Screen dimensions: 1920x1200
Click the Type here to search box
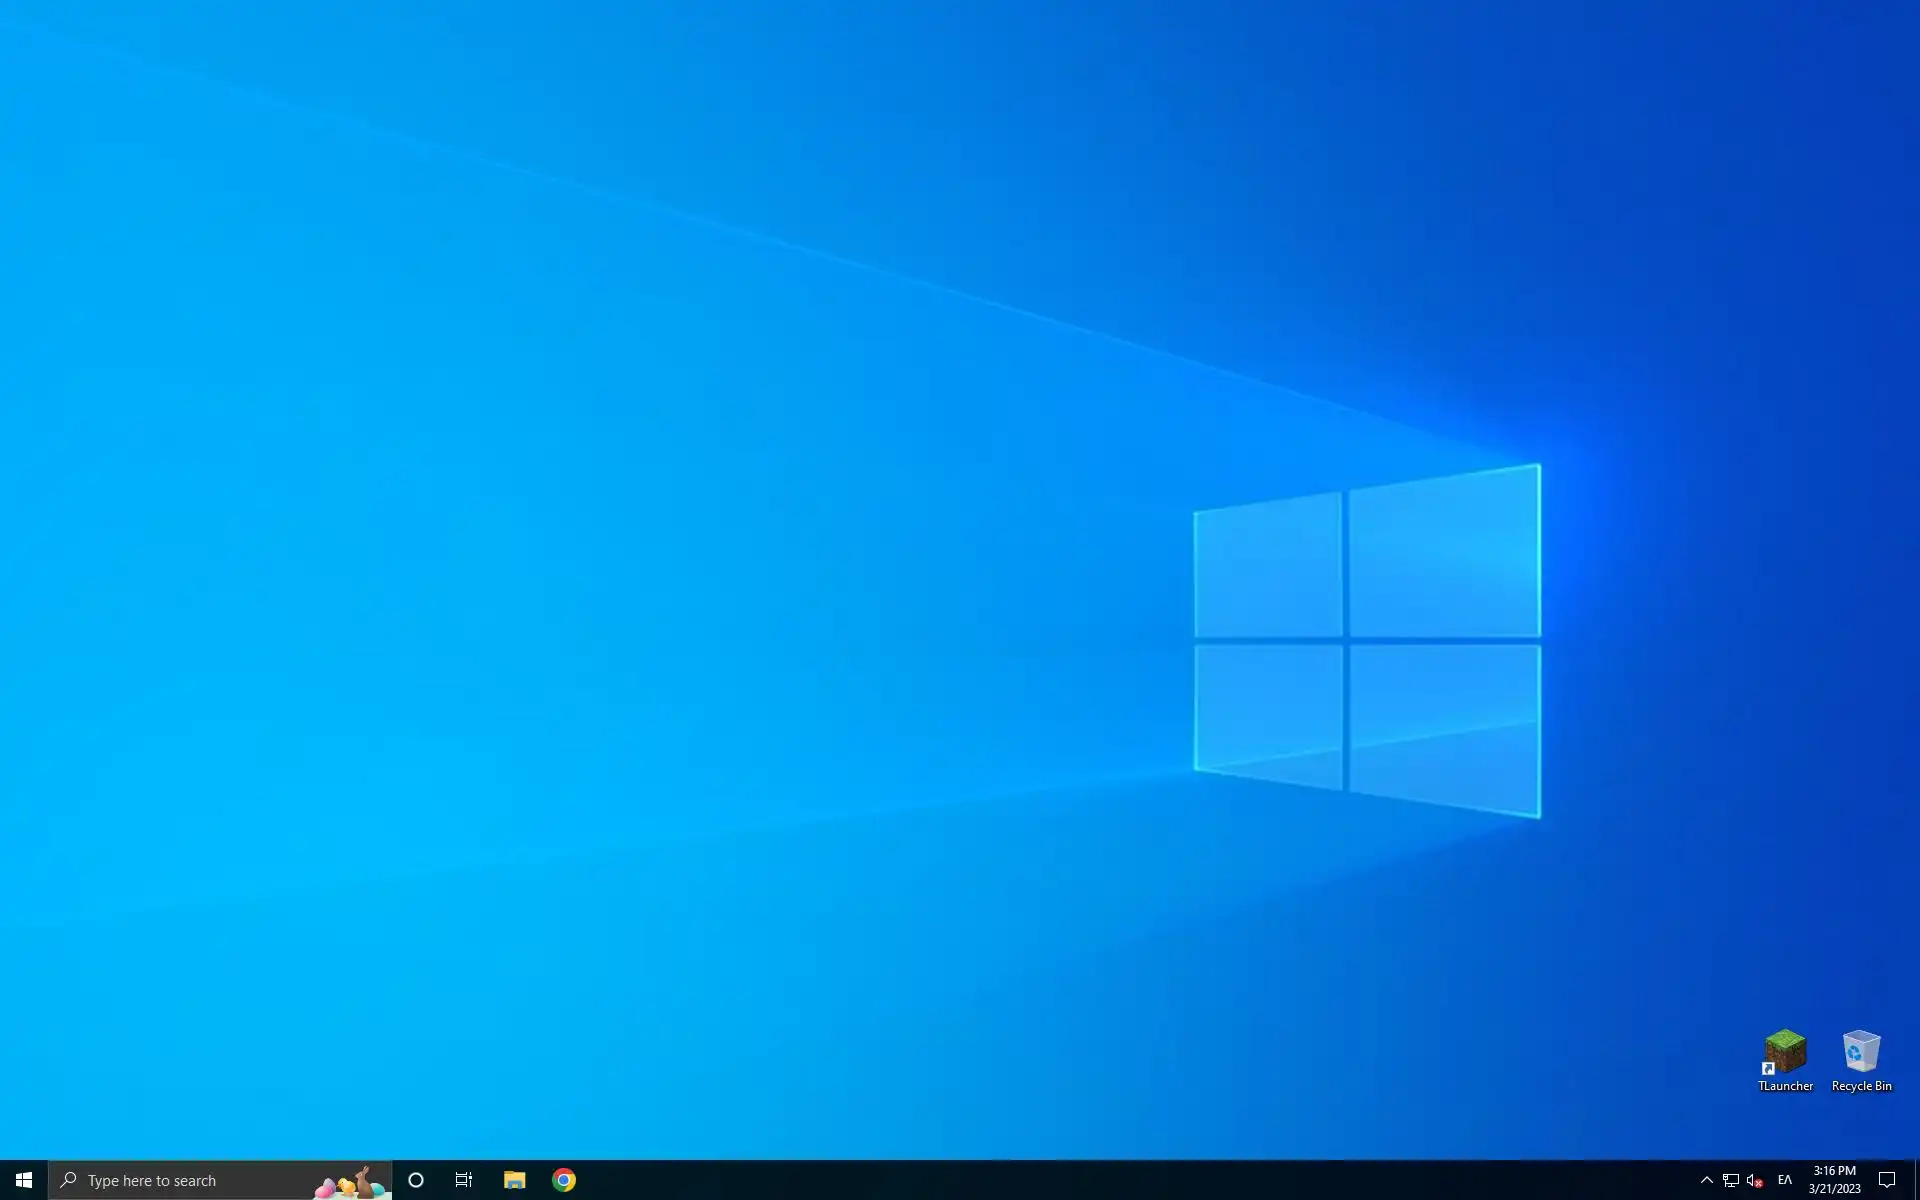click(x=190, y=1180)
